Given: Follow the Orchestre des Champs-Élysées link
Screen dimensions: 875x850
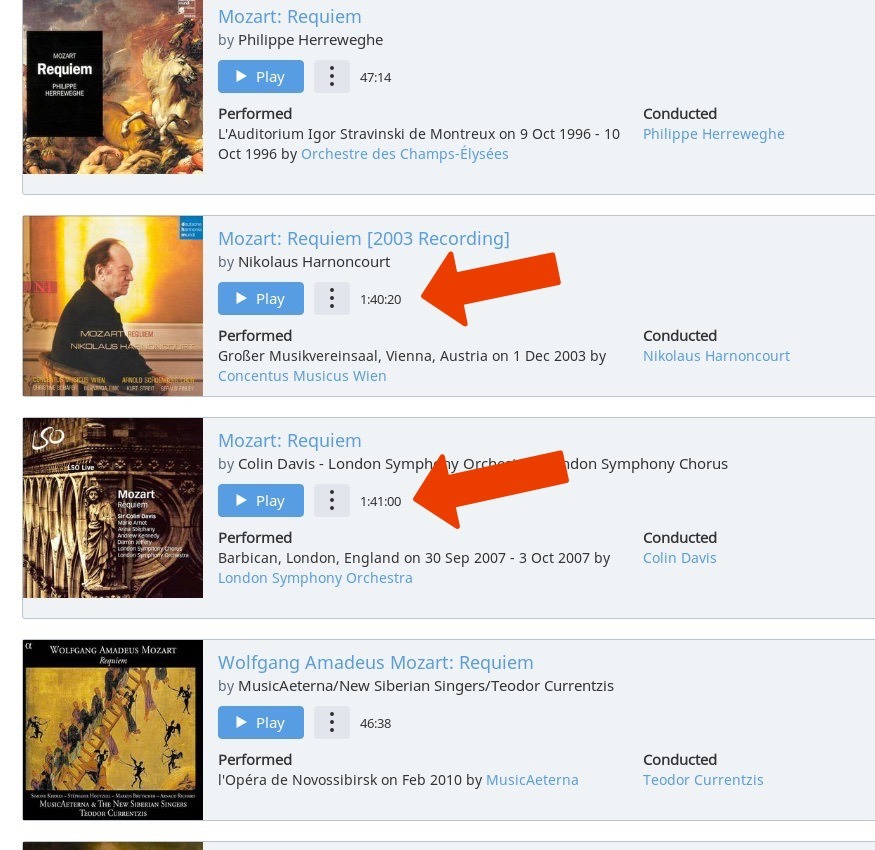Looking at the screenshot, I should (405, 154).
